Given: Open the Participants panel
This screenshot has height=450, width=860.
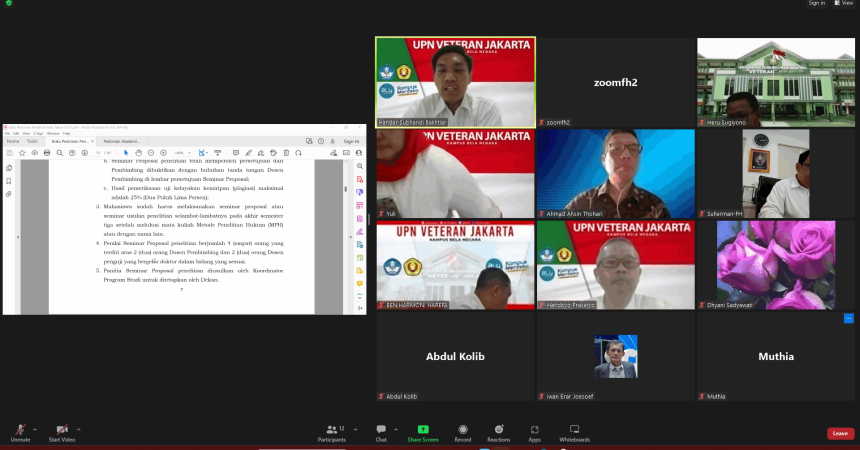Looking at the screenshot, I should coord(332,433).
